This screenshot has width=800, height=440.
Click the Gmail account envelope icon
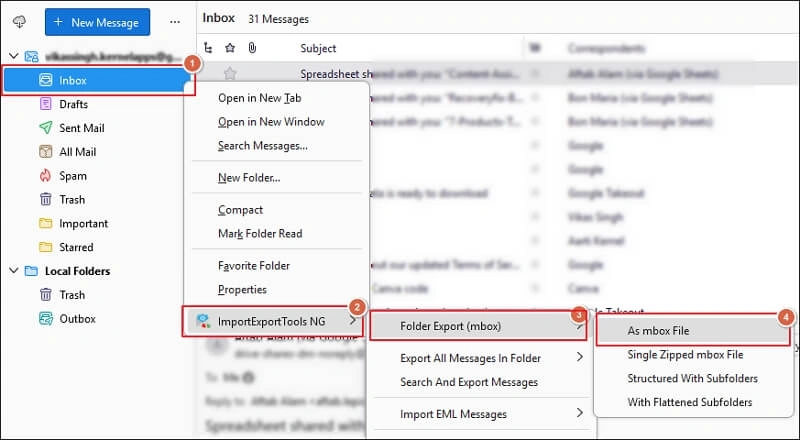32,56
